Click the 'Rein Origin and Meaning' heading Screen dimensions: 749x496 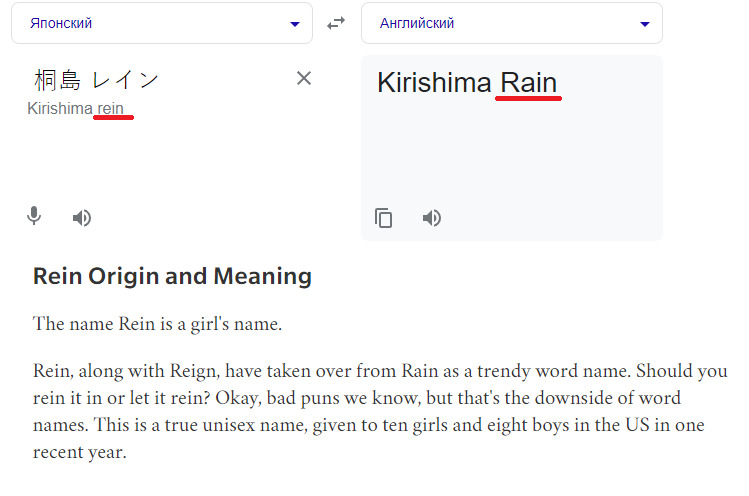[172, 276]
